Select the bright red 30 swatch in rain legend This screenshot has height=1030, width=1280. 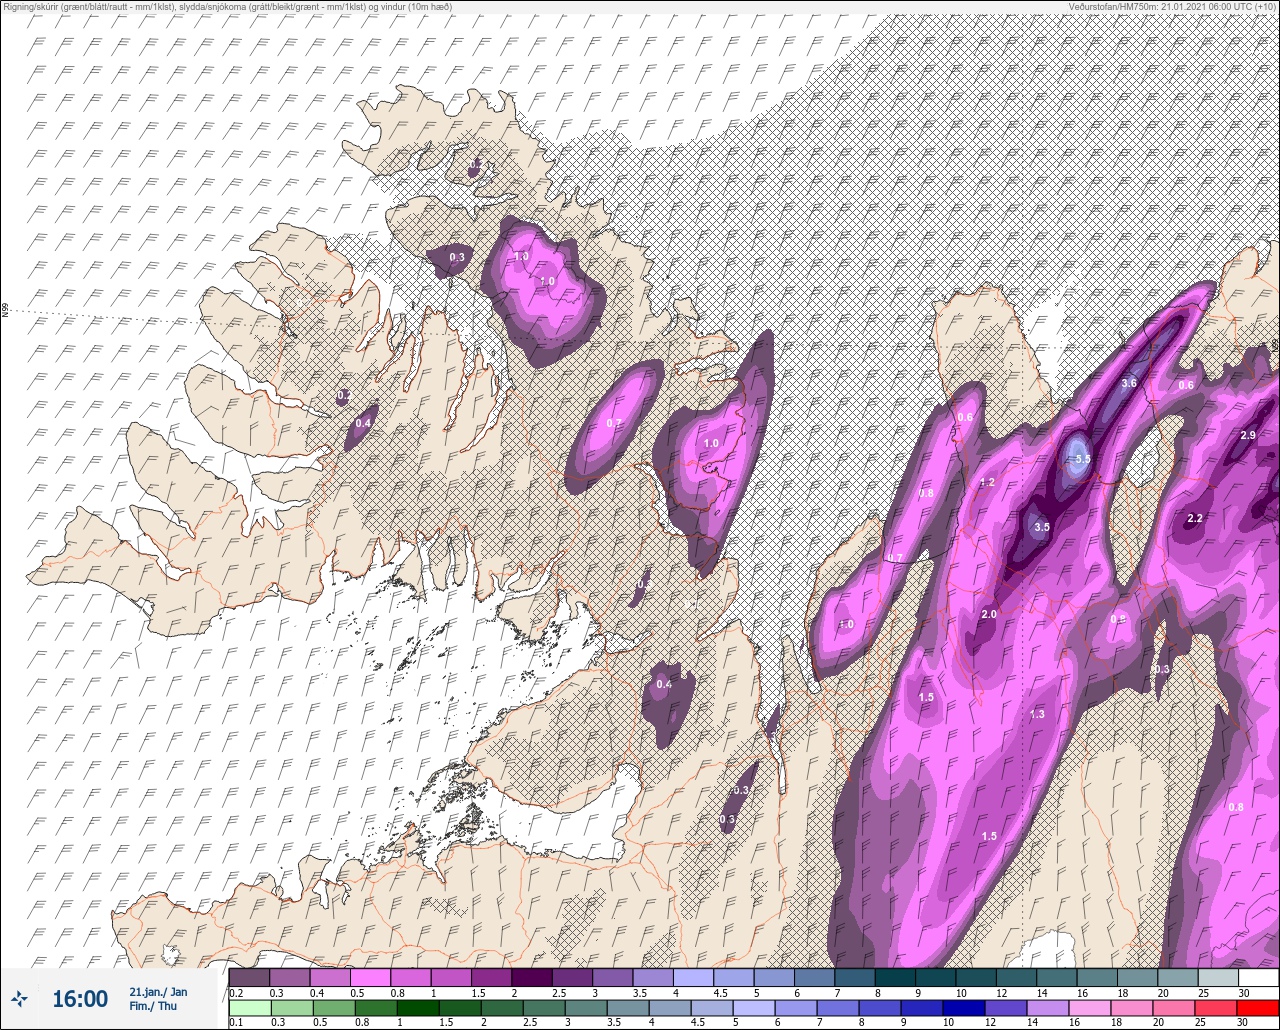[1258, 1008]
